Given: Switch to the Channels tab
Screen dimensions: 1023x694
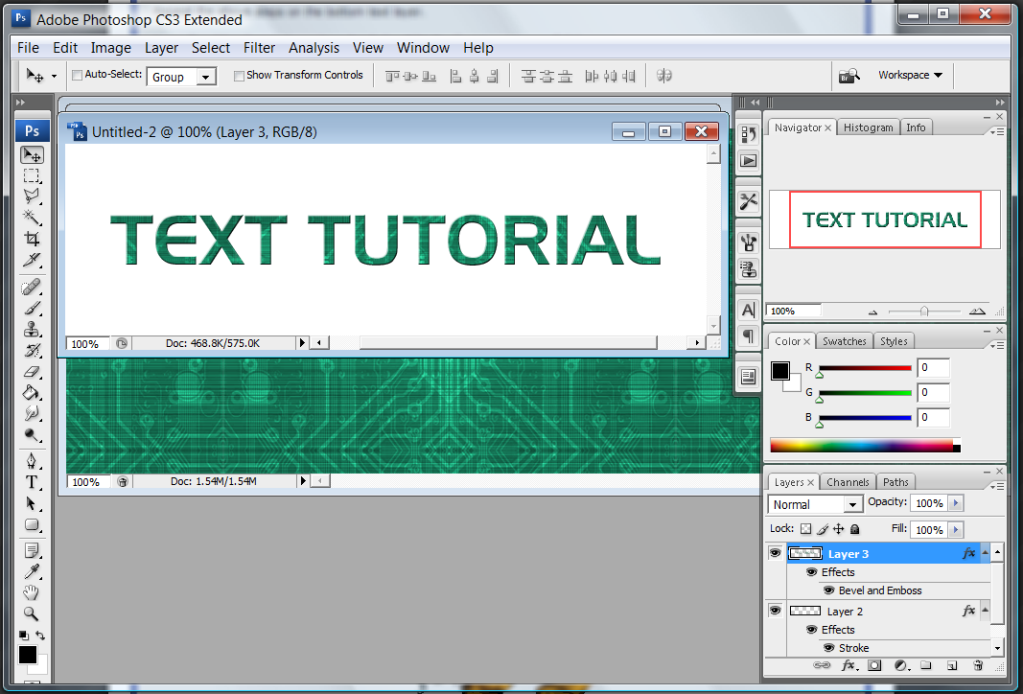Looking at the screenshot, I should 848,482.
